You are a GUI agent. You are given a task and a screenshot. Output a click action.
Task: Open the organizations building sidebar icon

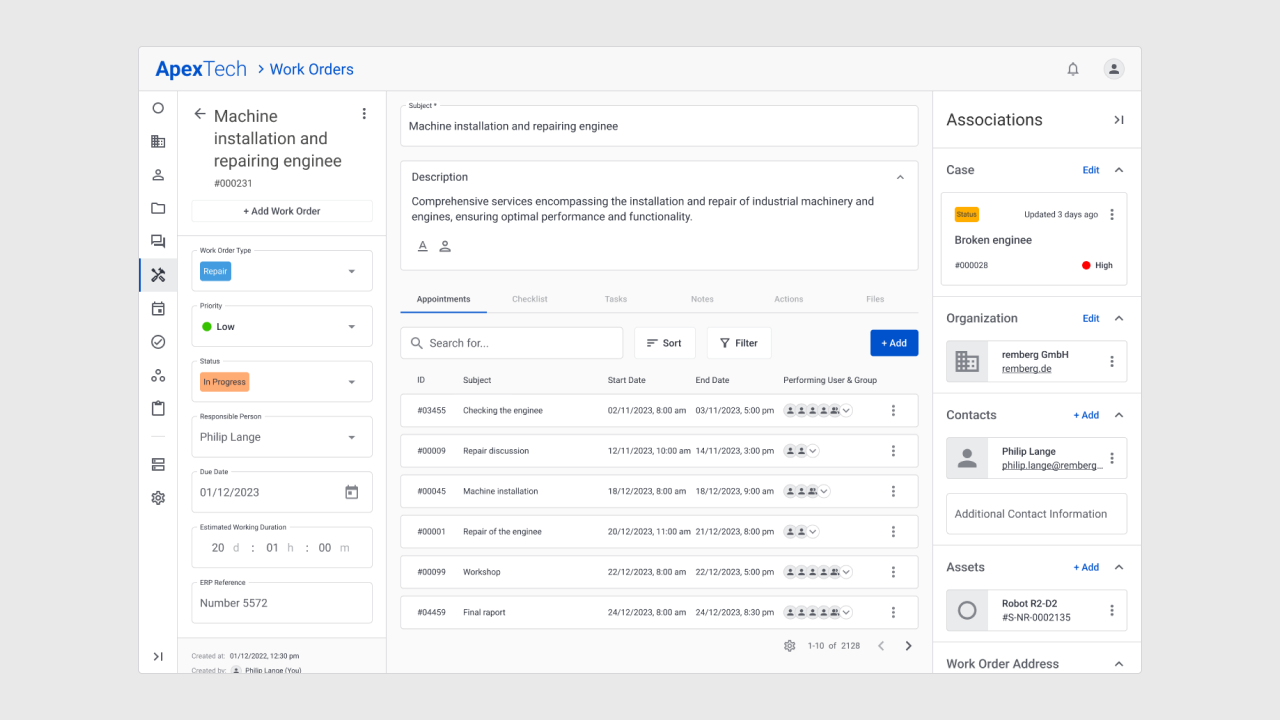(x=158, y=141)
